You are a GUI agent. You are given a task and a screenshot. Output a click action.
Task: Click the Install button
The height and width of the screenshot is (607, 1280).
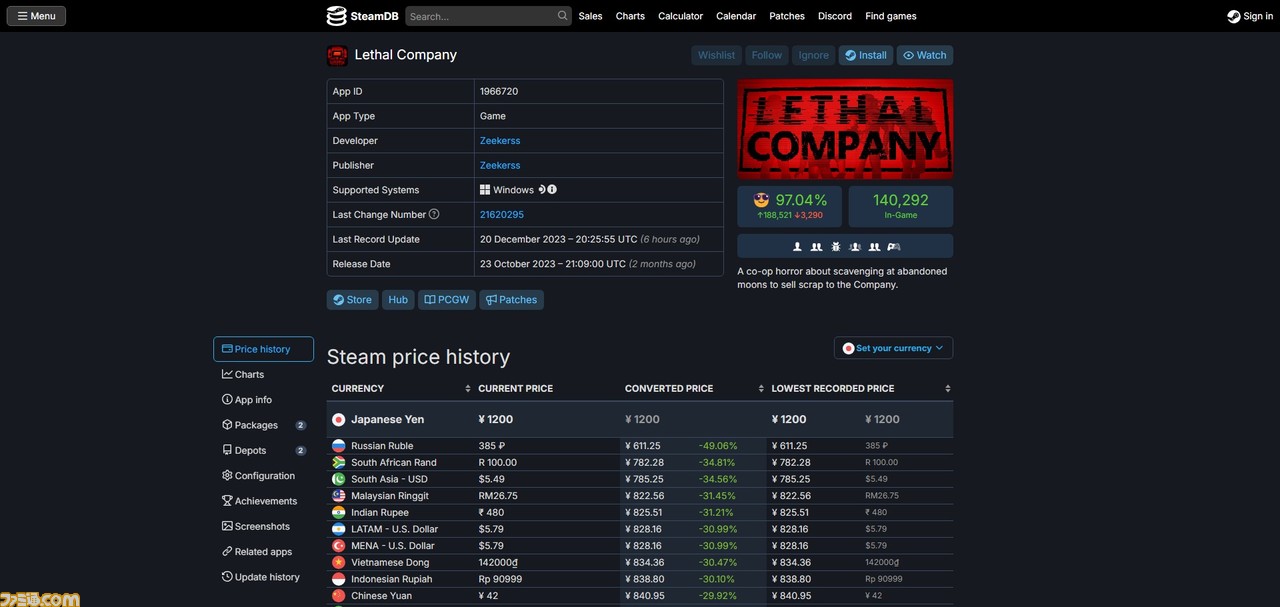tap(866, 55)
